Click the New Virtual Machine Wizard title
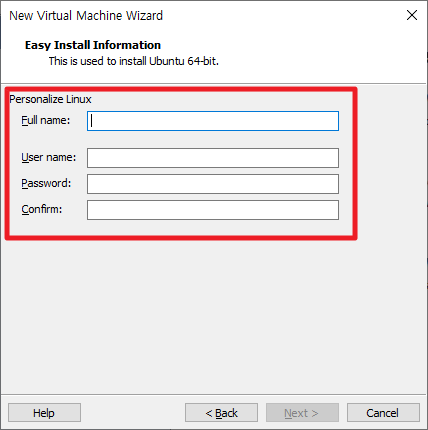The width and height of the screenshot is (428, 430). [86, 16]
